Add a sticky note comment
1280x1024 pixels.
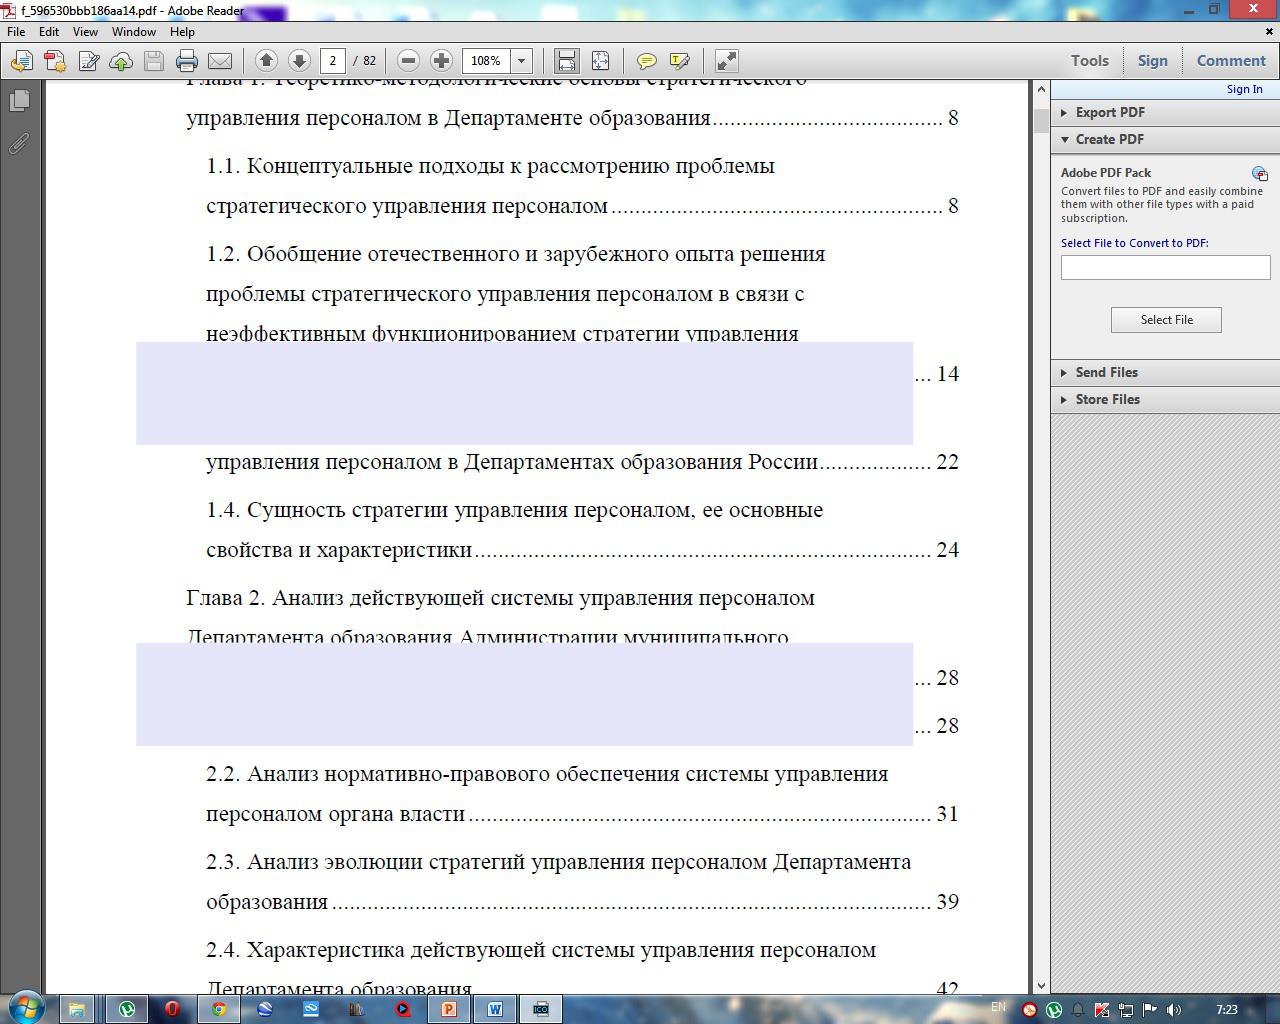point(647,61)
